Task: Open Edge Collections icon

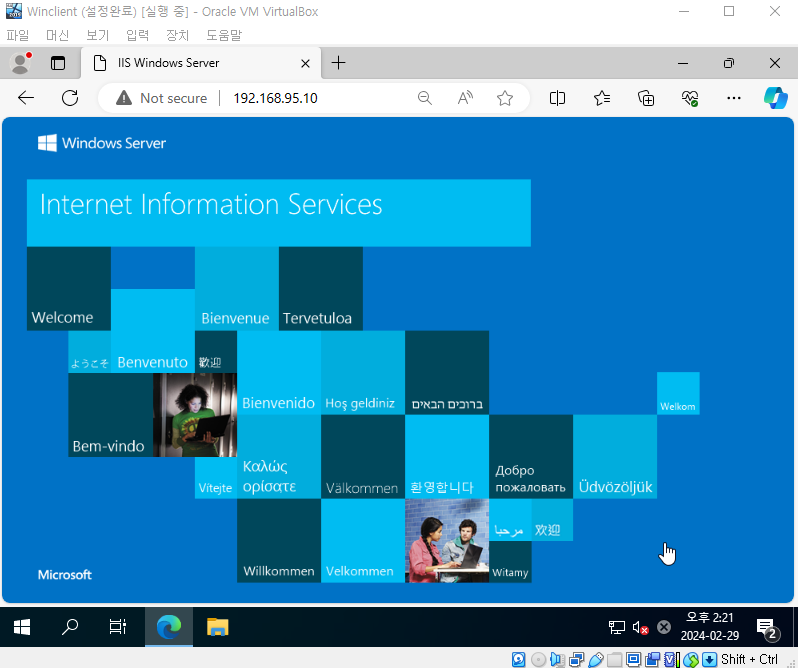Action: (646, 98)
